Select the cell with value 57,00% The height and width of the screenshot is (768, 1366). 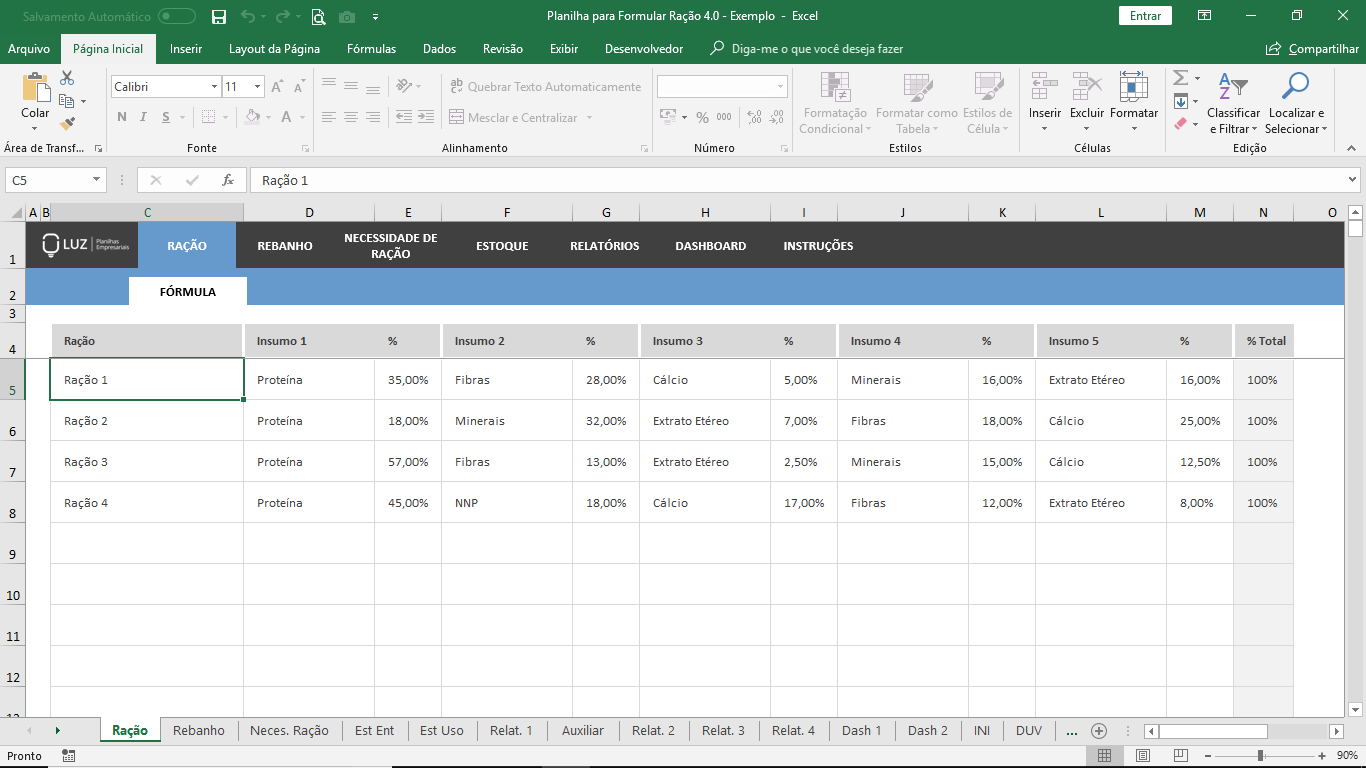[x=408, y=462]
